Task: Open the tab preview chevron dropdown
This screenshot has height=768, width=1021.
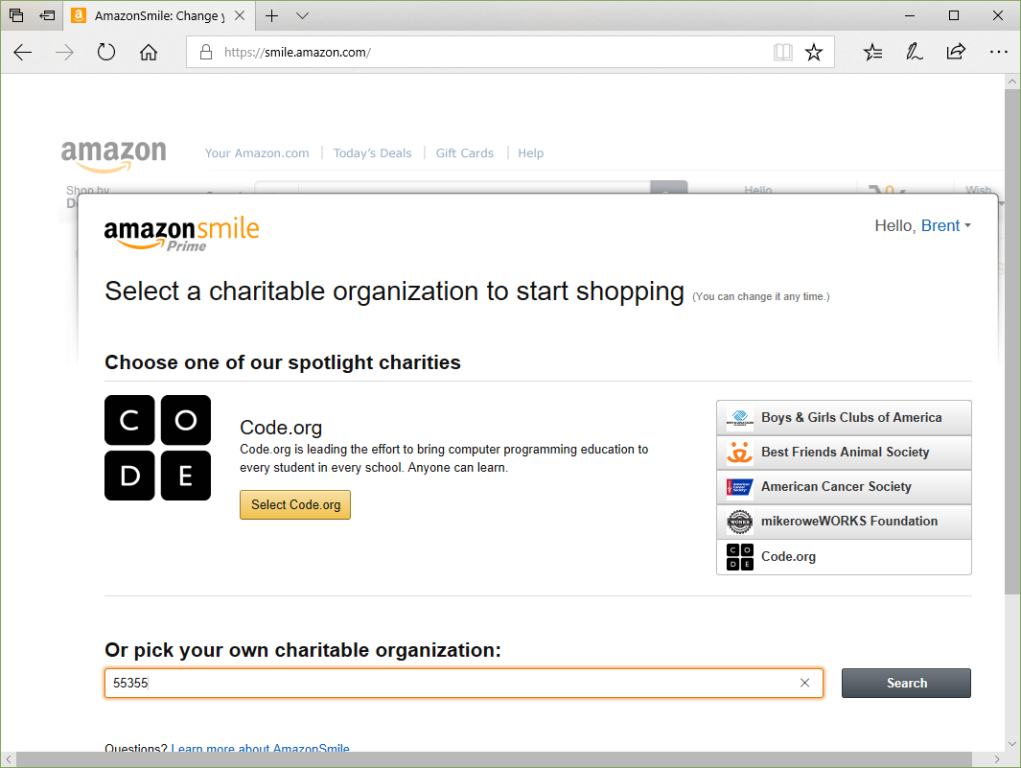Action: [x=303, y=16]
